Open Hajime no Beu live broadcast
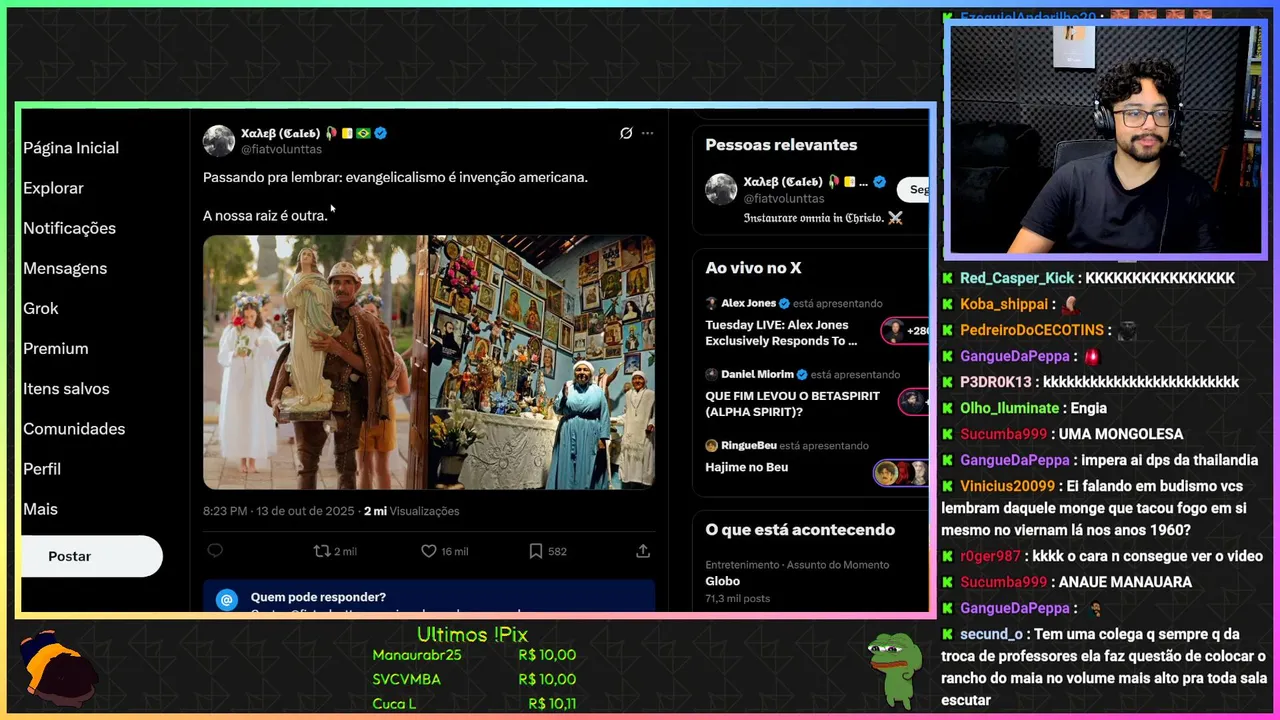This screenshot has height=720, width=1280. pos(746,467)
